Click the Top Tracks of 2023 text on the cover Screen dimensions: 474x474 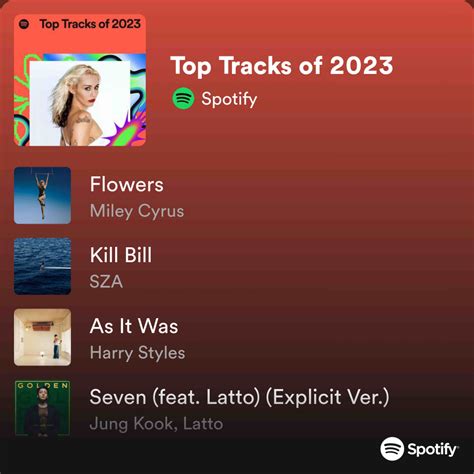pyautogui.click(x=90, y=24)
